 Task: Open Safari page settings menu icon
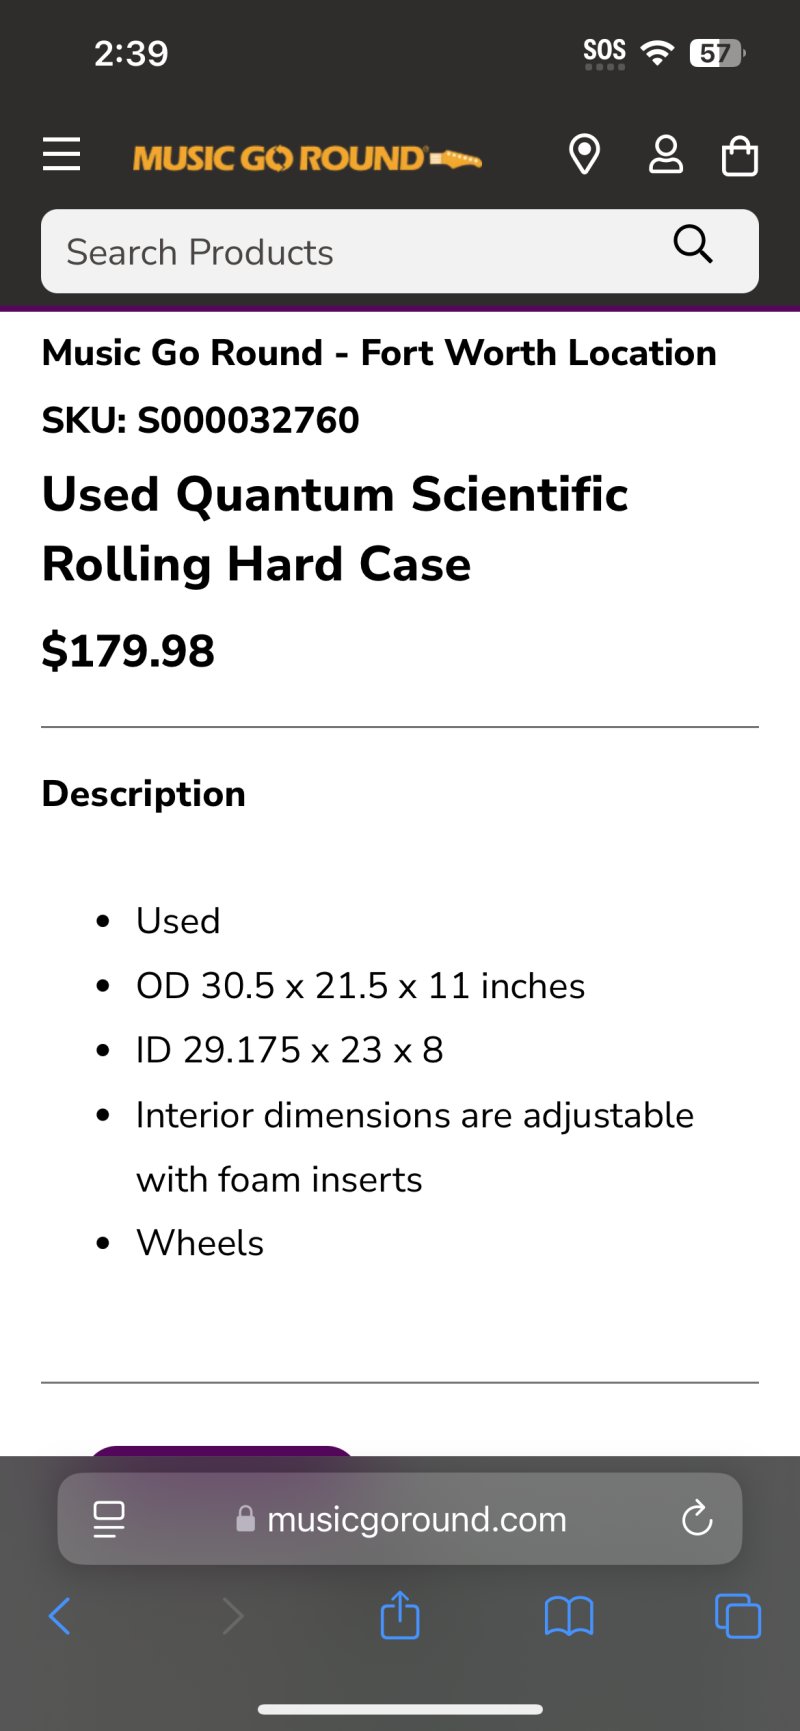109,1519
